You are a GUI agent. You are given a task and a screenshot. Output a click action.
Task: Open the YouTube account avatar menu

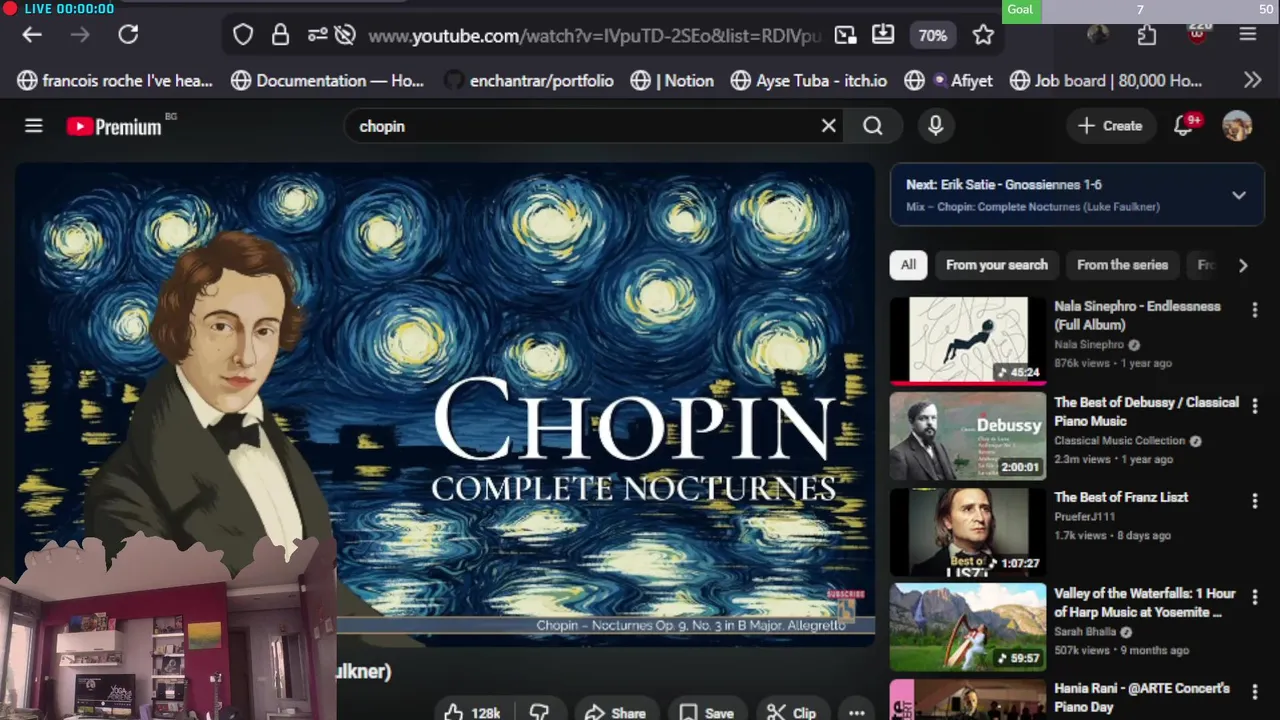pyautogui.click(x=1237, y=126)
